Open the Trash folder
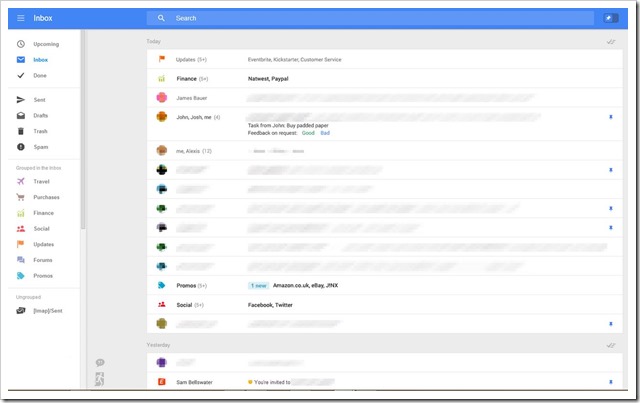This screenshot has width=640, height=403. tap(40, 131)
